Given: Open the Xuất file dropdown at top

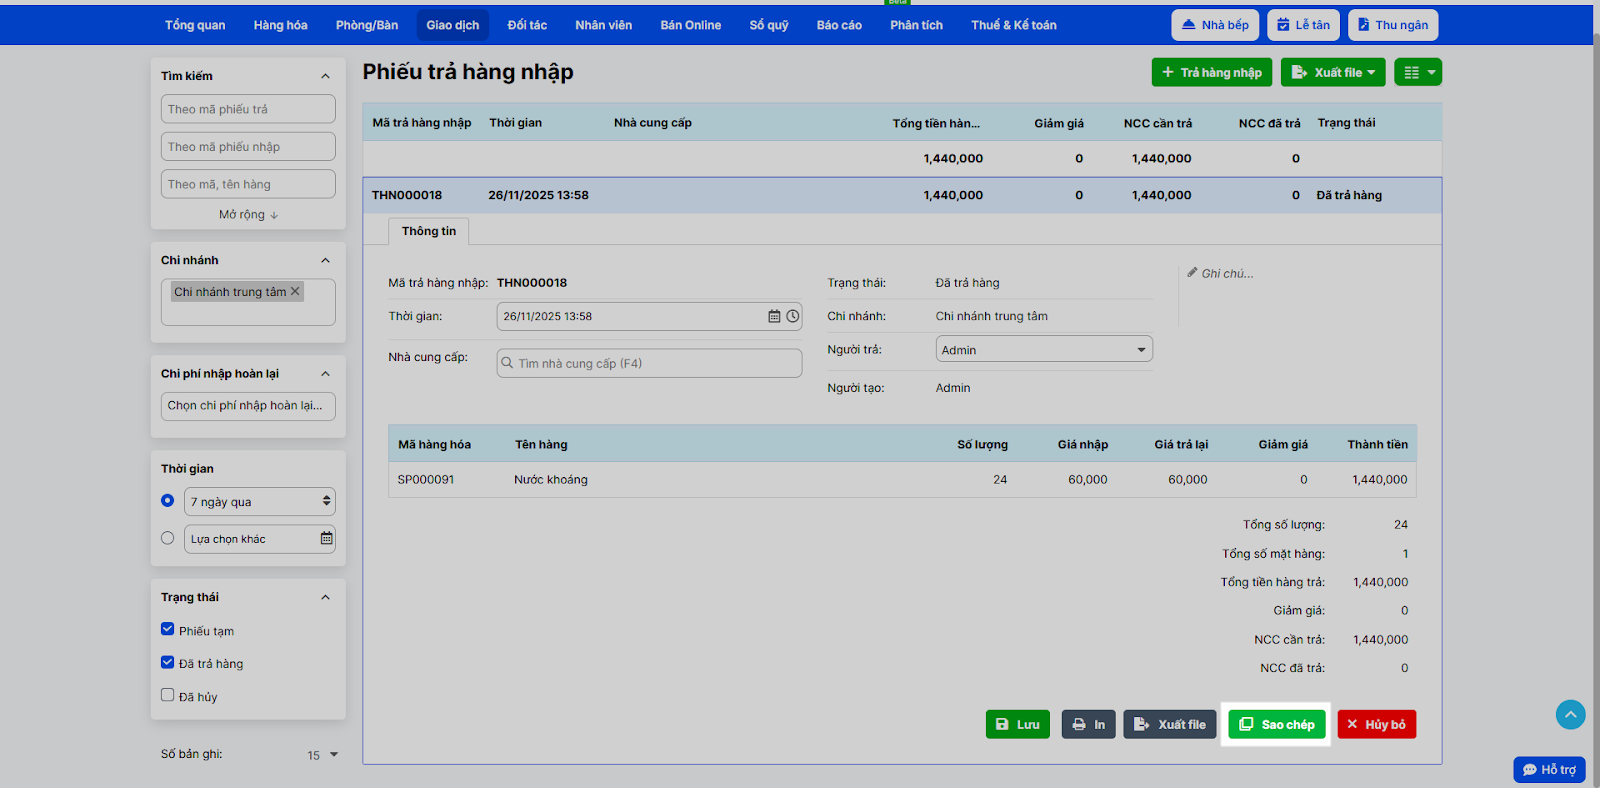Looking at the screenshot, I should (x=1334, y=72).
